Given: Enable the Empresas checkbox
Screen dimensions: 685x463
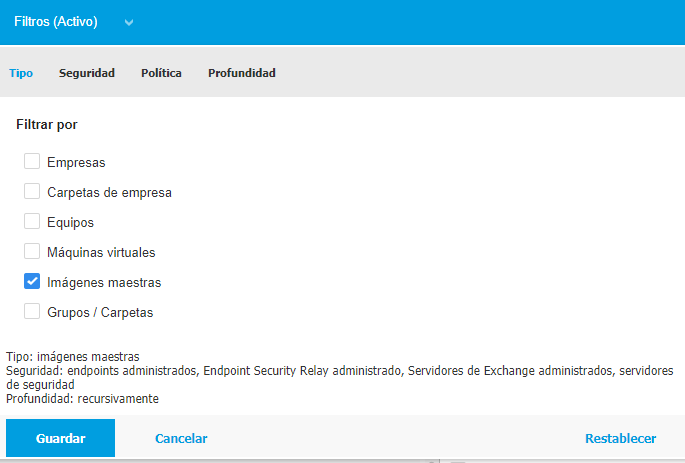Looking at the screenshot, I should [x=32, y=161].
